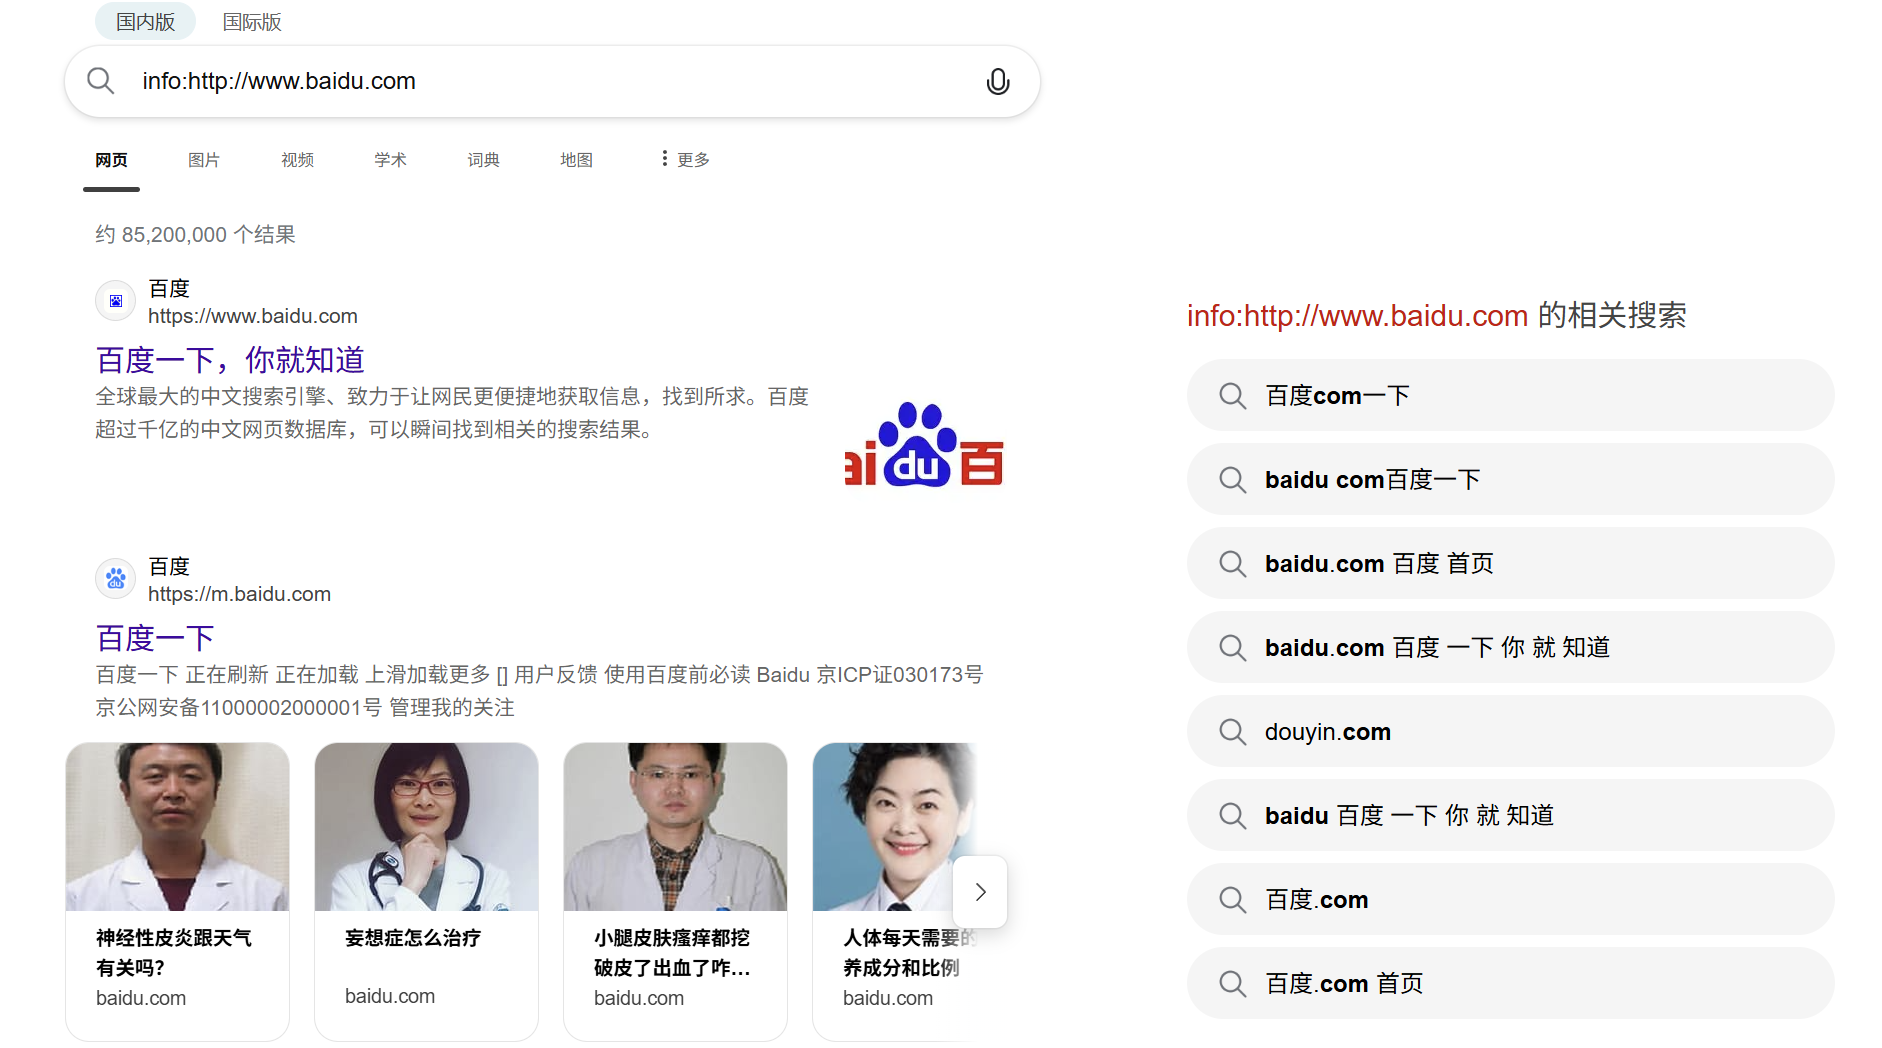
Task: Click the 百度 favicon beside https://www.baidu.com
Action: [116, 301]
